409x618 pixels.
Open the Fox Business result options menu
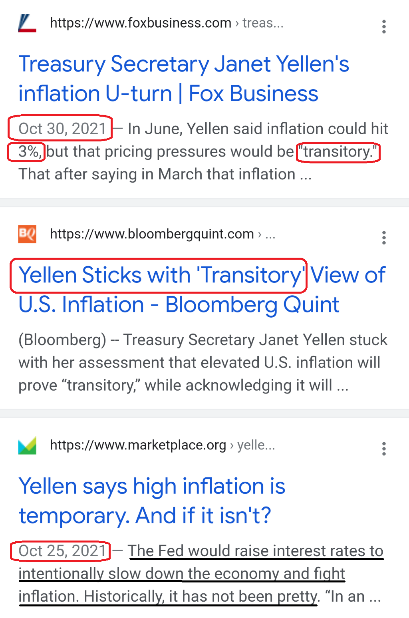(x=384, y=26)
